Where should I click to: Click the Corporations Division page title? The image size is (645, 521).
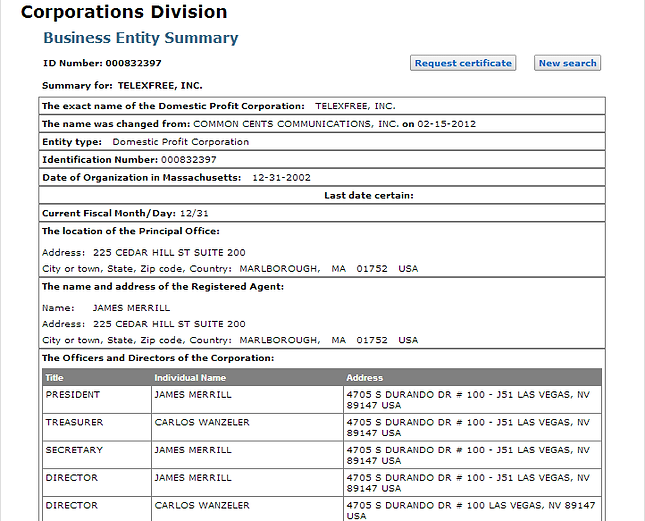click(x=124, y=12)
